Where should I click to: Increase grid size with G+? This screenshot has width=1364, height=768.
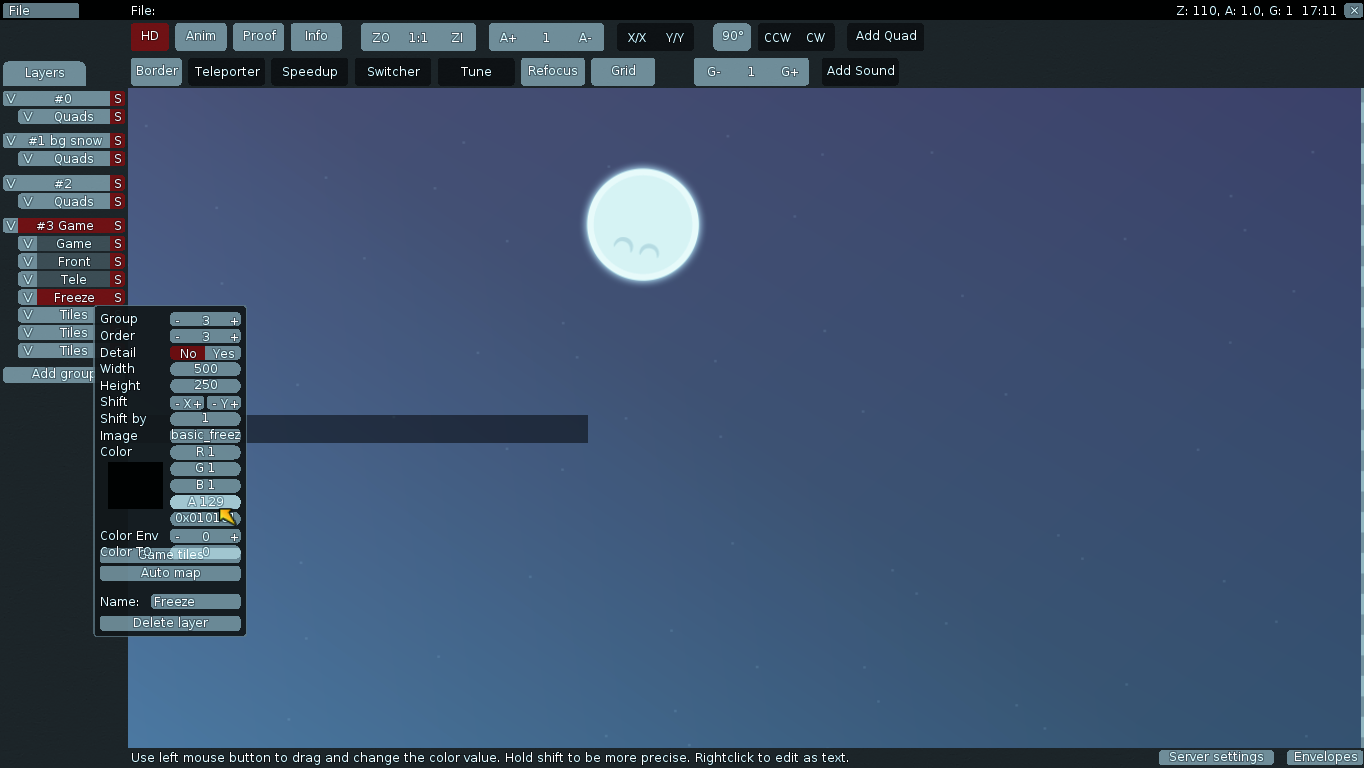[x=790, y=72]
